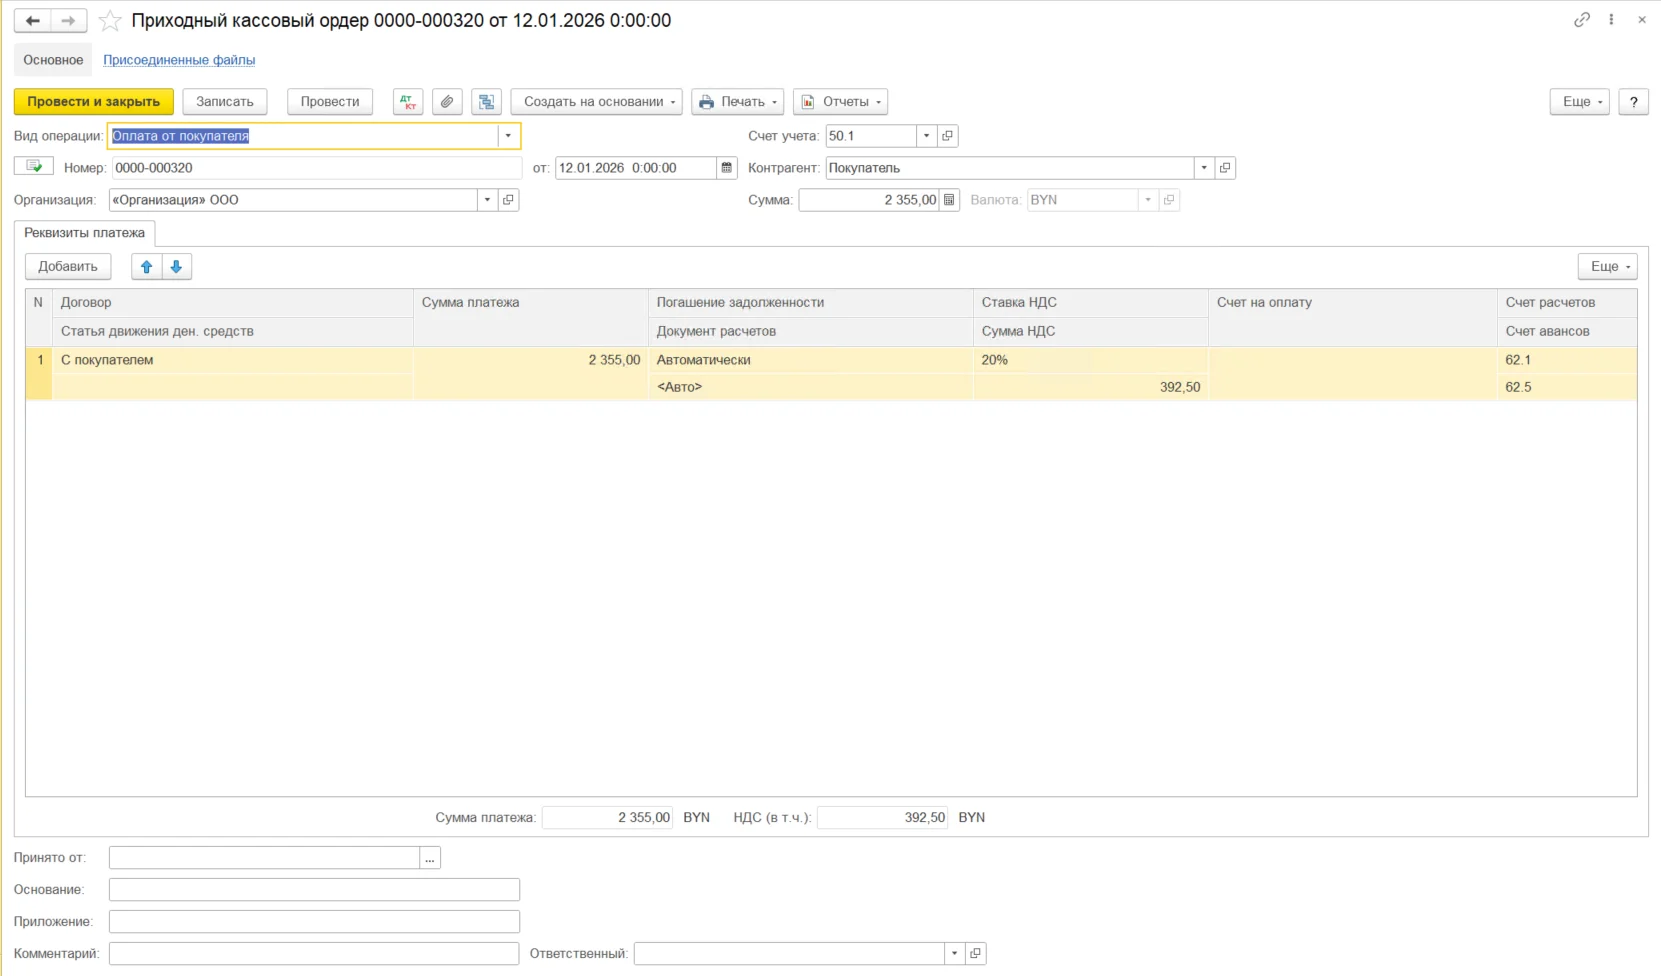Open the Ответственный employee card icon
This screenshot has width=1661, height=976.
(x=975, y=954)
